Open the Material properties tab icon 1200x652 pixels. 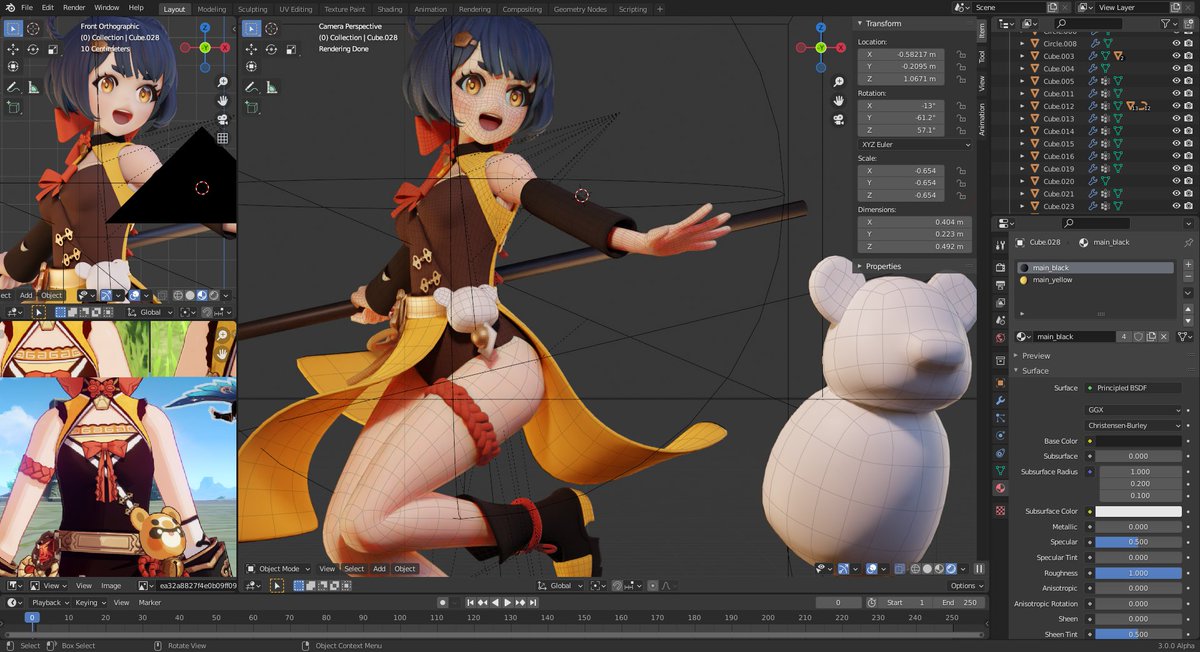[x=1000, y=488]
